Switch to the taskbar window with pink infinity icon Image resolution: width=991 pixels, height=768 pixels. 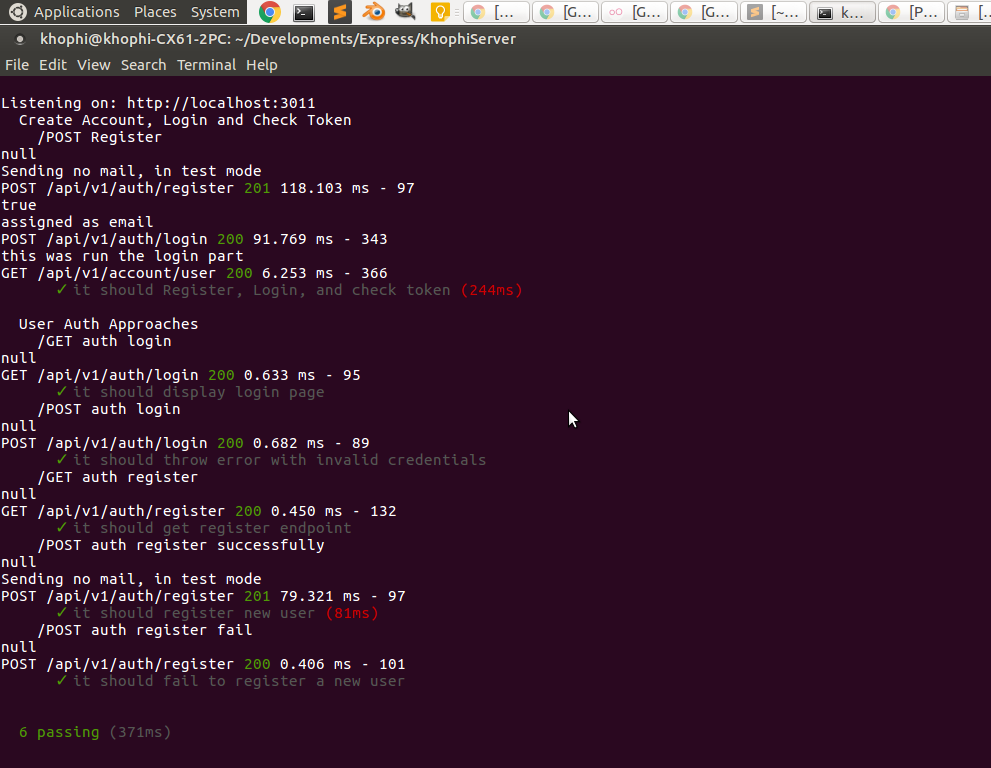coord(634,12)
